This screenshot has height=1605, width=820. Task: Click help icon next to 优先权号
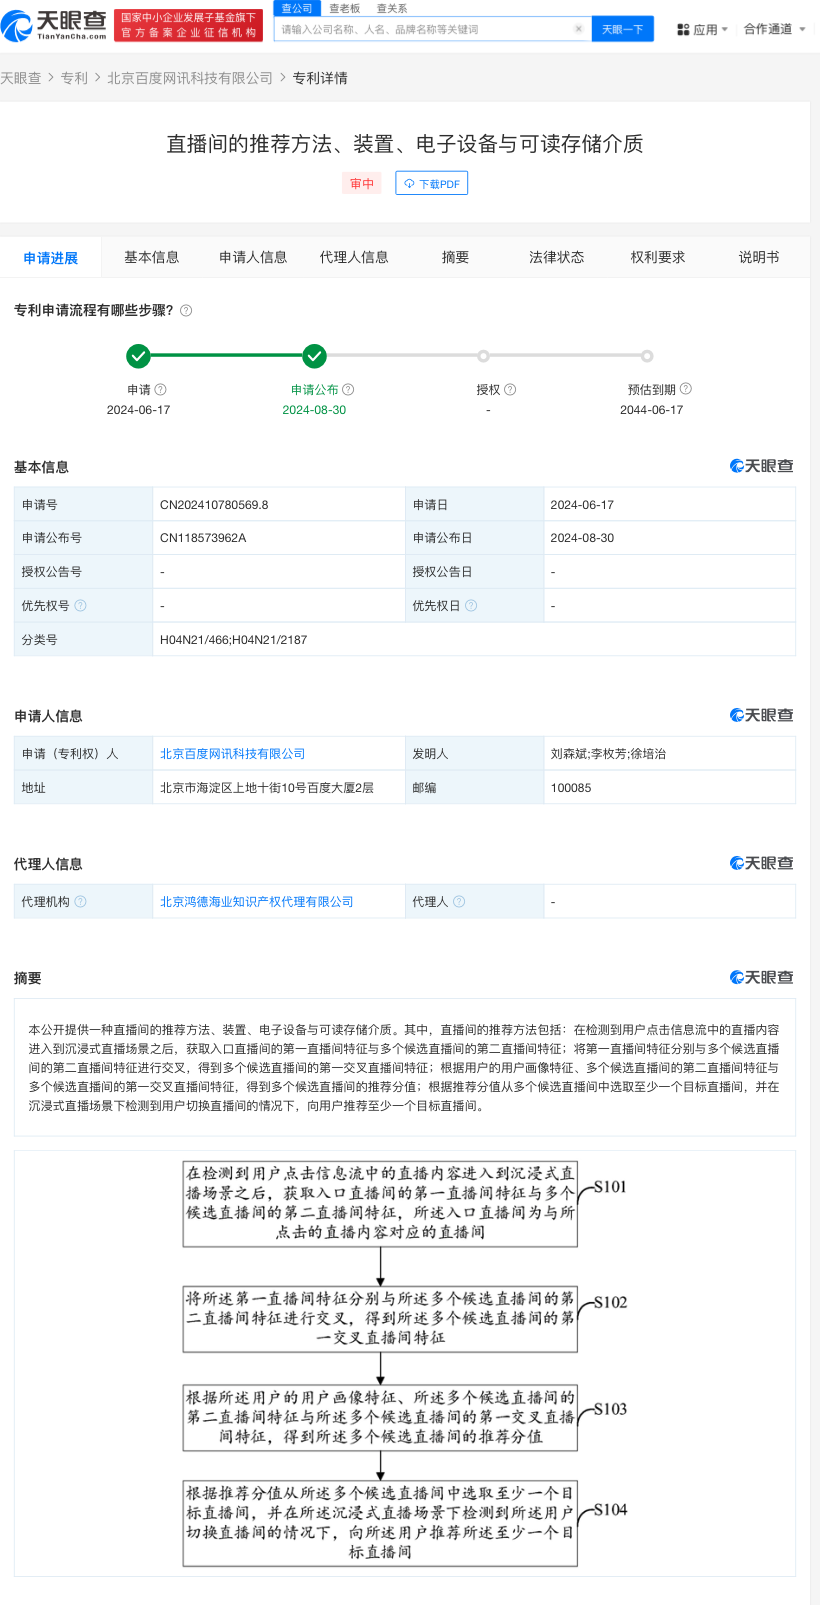coord(81,605)
